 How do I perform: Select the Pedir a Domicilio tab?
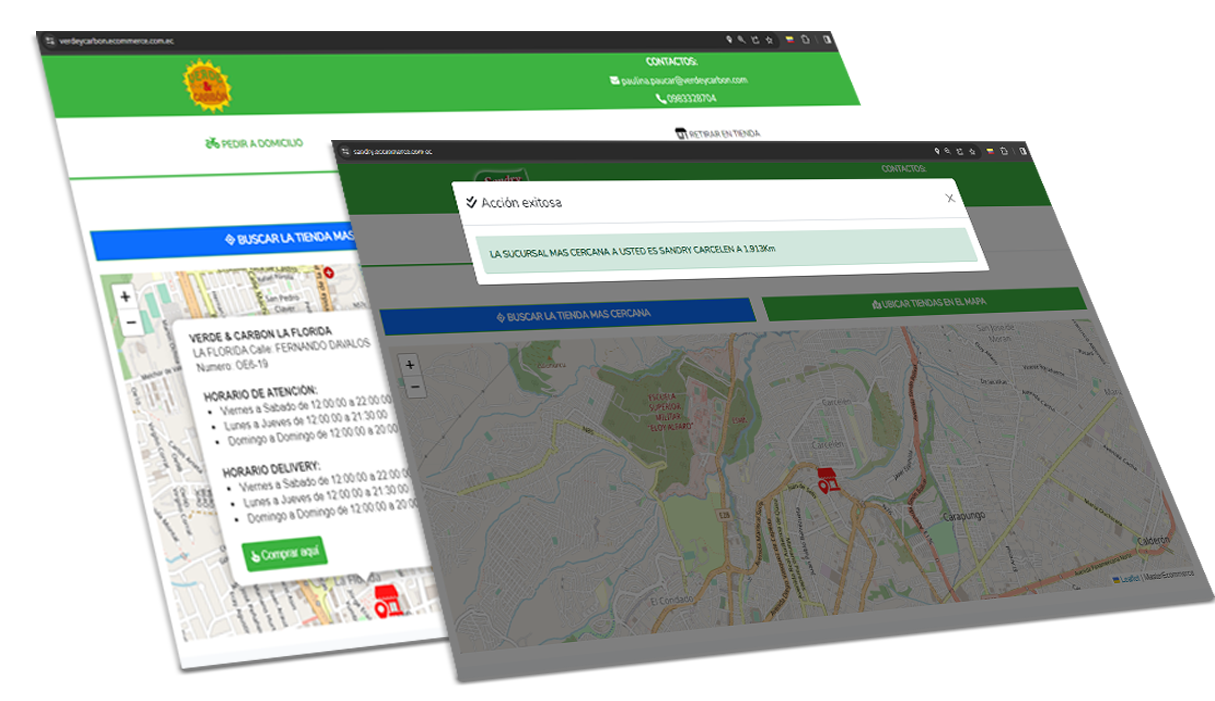click(x=254, y=143)
